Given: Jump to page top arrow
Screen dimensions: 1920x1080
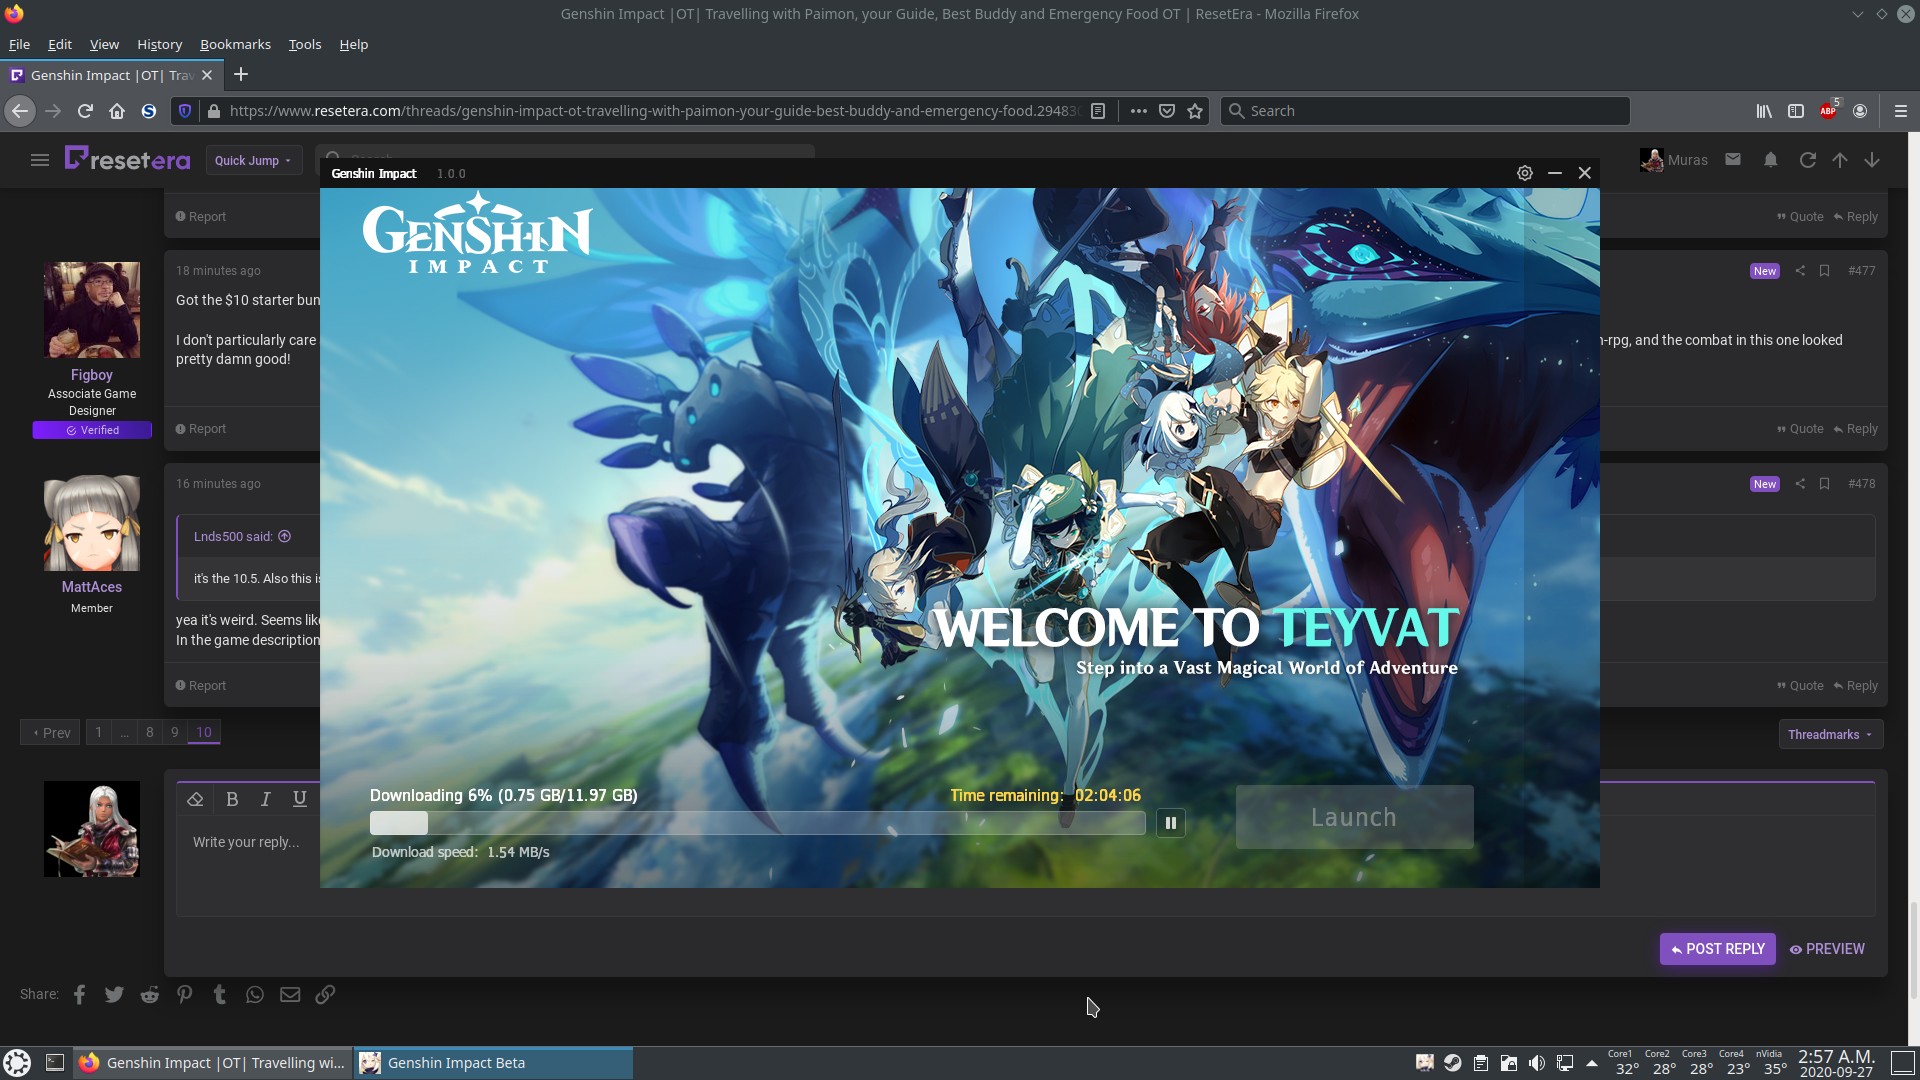Looking at the screenshot, I should tap(1840, 160).
